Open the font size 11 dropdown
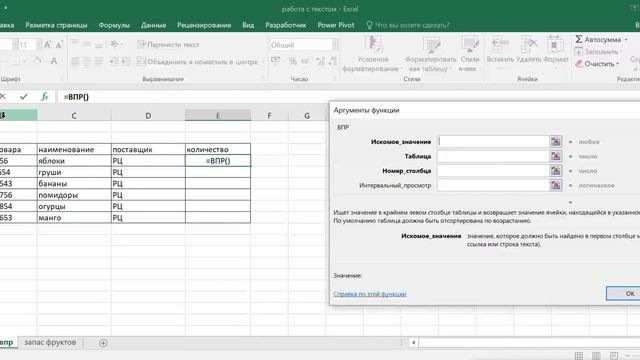Image resolution: width=640 pixels, height=360 pixels. tap(39, 45)
